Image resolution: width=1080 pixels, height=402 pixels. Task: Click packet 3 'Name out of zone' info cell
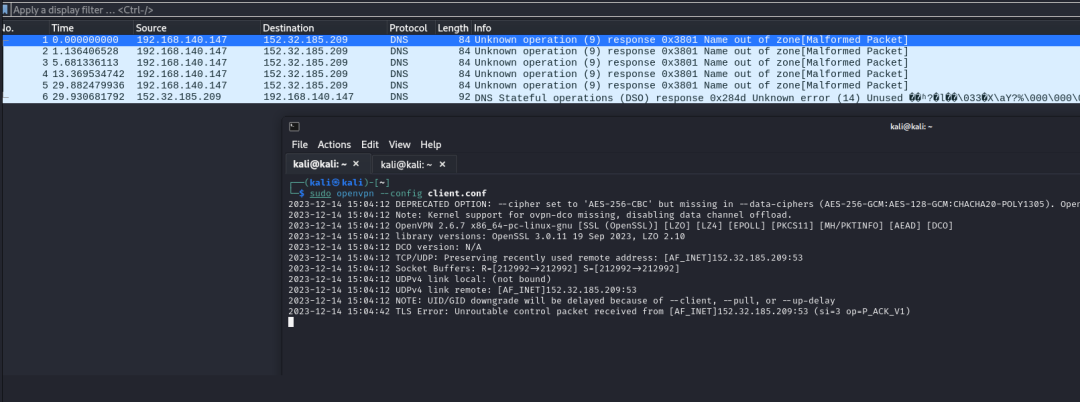tap(691, 63)
